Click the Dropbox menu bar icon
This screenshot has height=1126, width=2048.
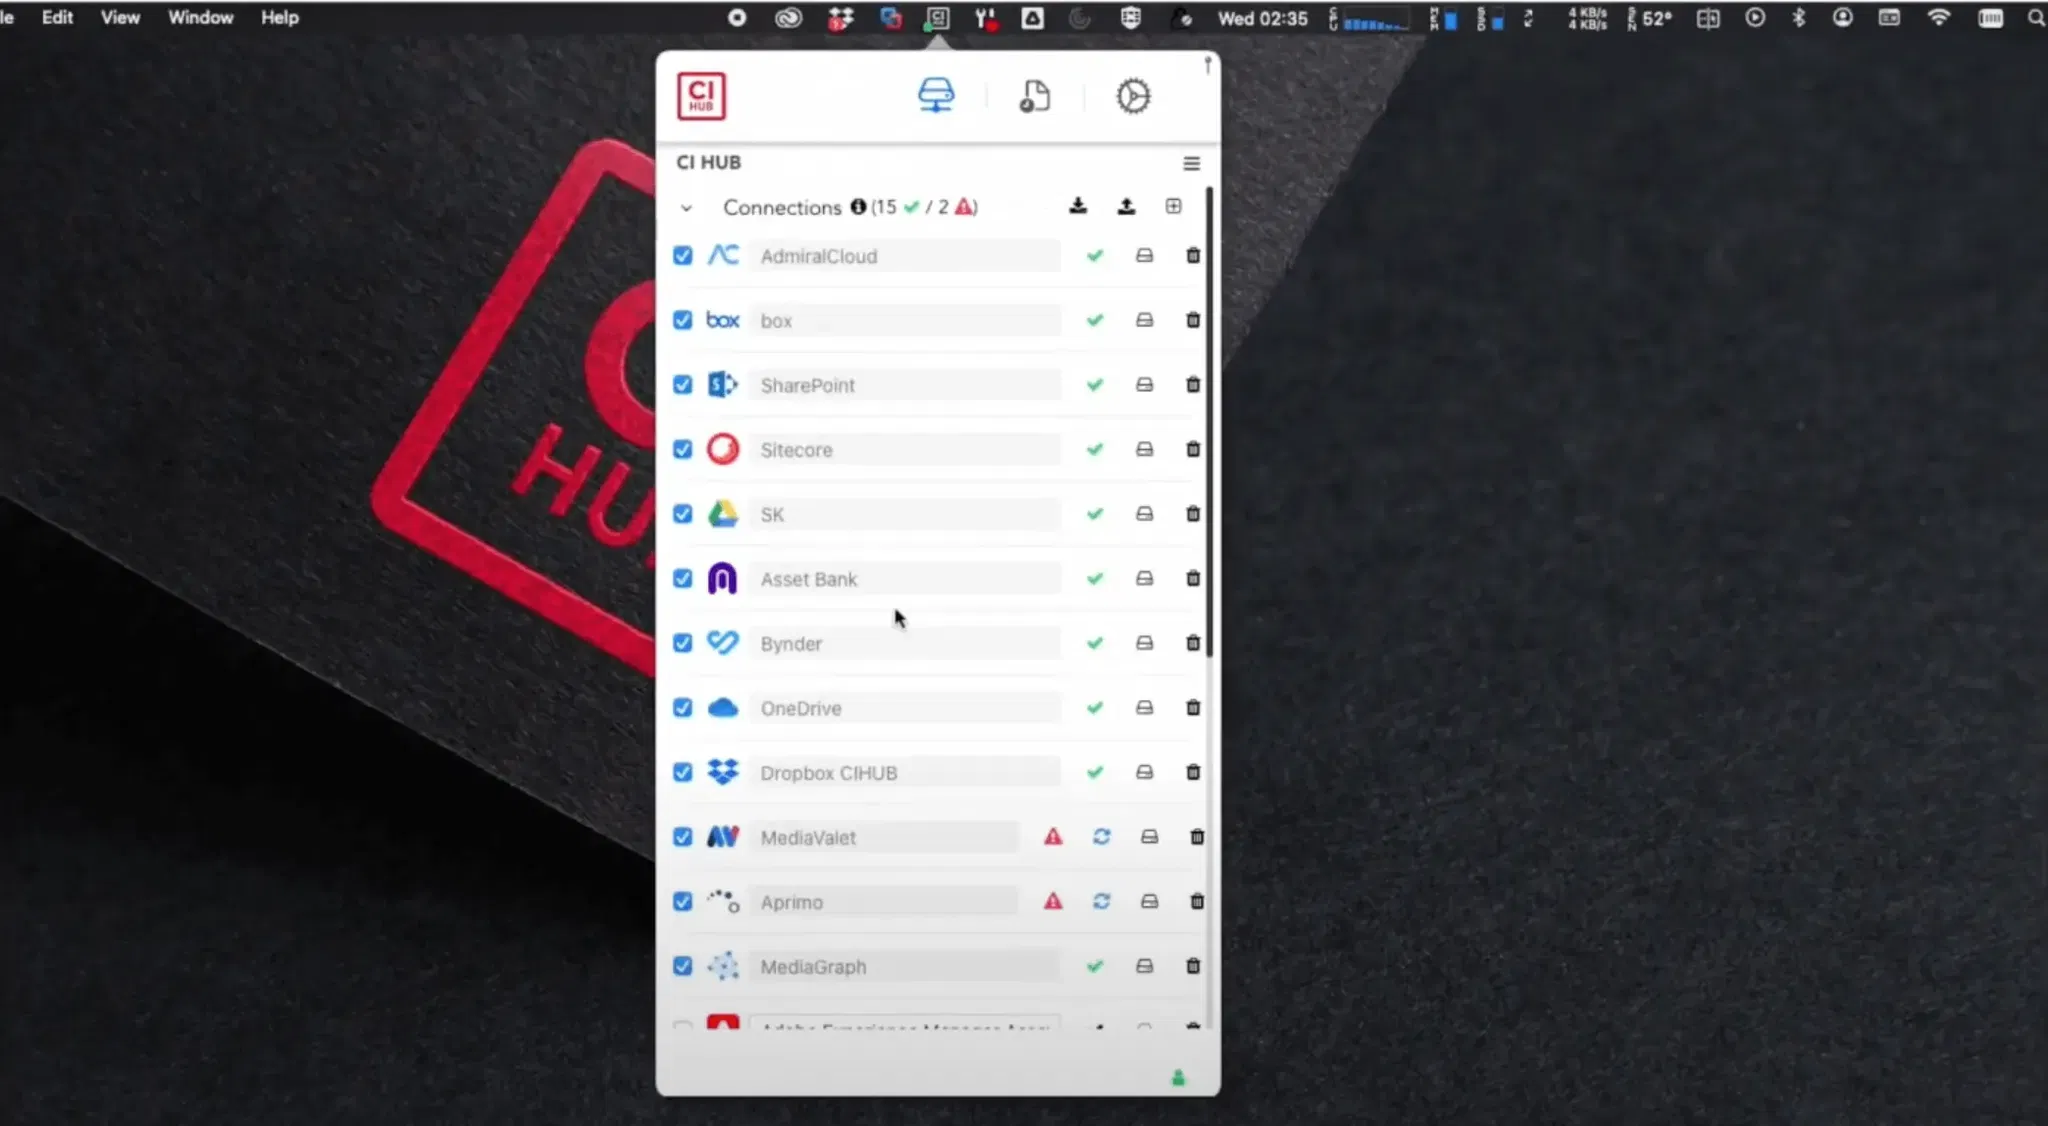[840, 18]
